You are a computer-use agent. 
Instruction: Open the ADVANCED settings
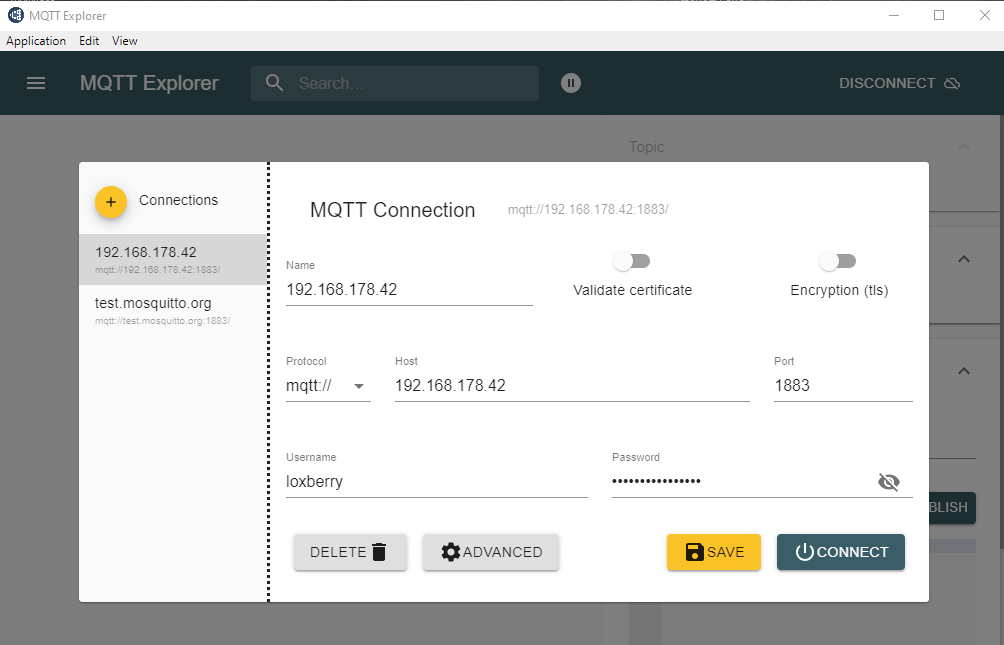pos(490,552)
